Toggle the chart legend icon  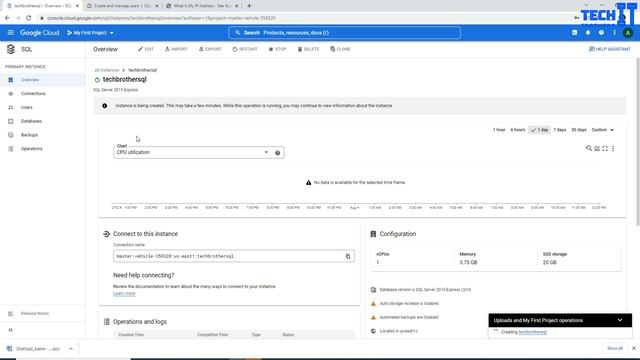pyautogui.click(x=597, y=148)
